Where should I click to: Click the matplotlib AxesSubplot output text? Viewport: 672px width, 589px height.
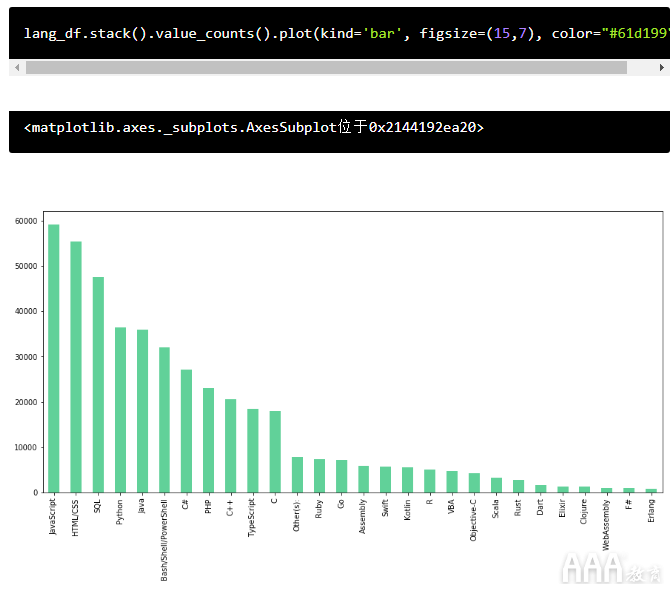point(254,128)
